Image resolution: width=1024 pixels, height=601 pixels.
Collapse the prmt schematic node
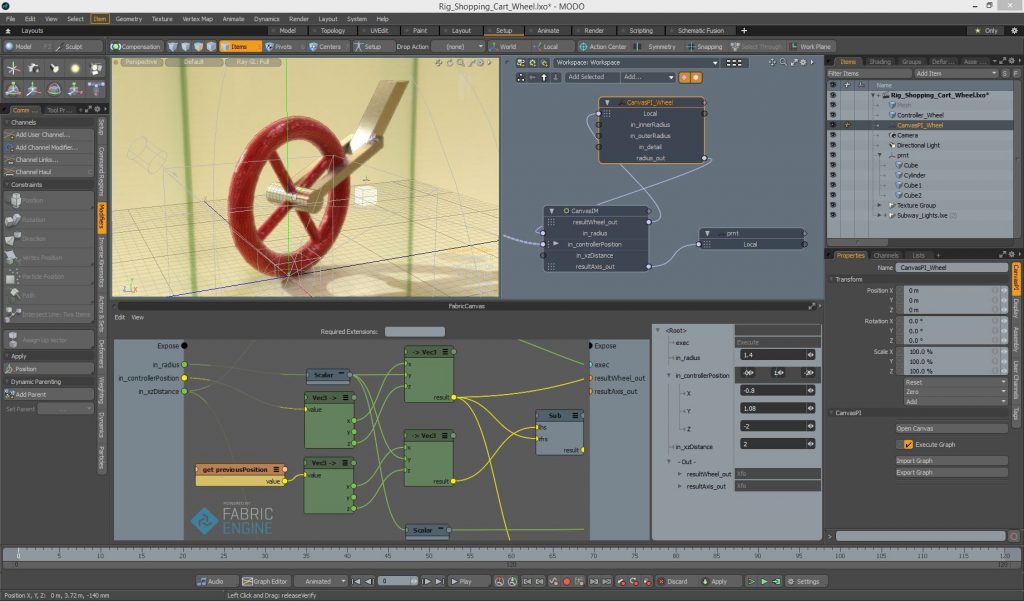(707, 233)
